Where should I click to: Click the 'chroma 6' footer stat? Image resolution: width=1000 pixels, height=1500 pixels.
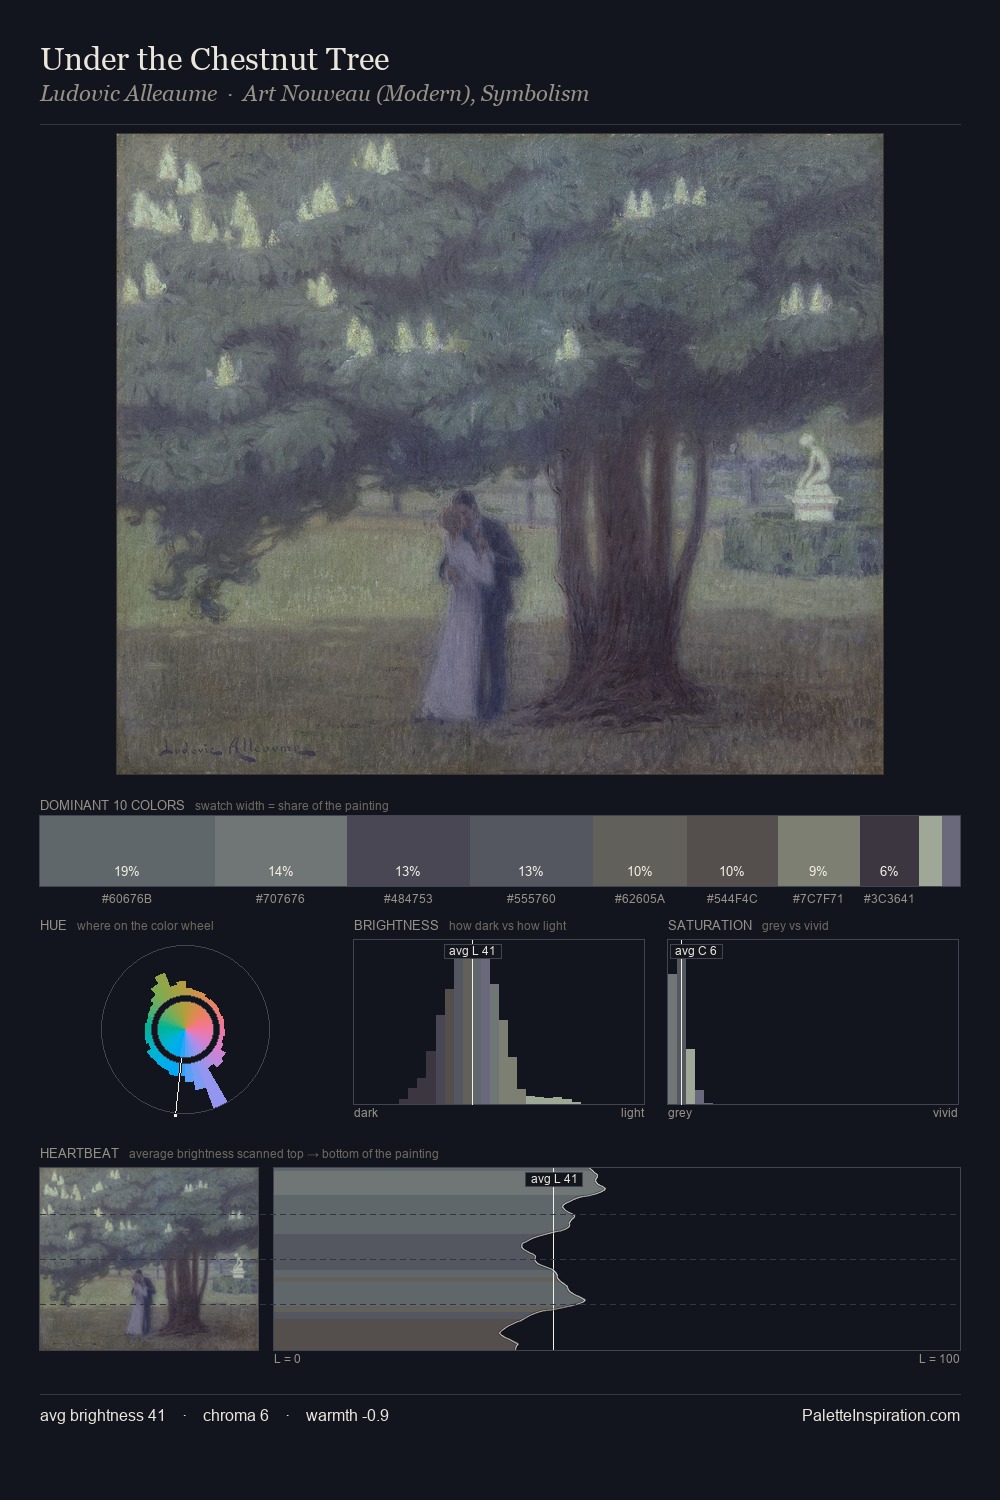click(236, 1415)
